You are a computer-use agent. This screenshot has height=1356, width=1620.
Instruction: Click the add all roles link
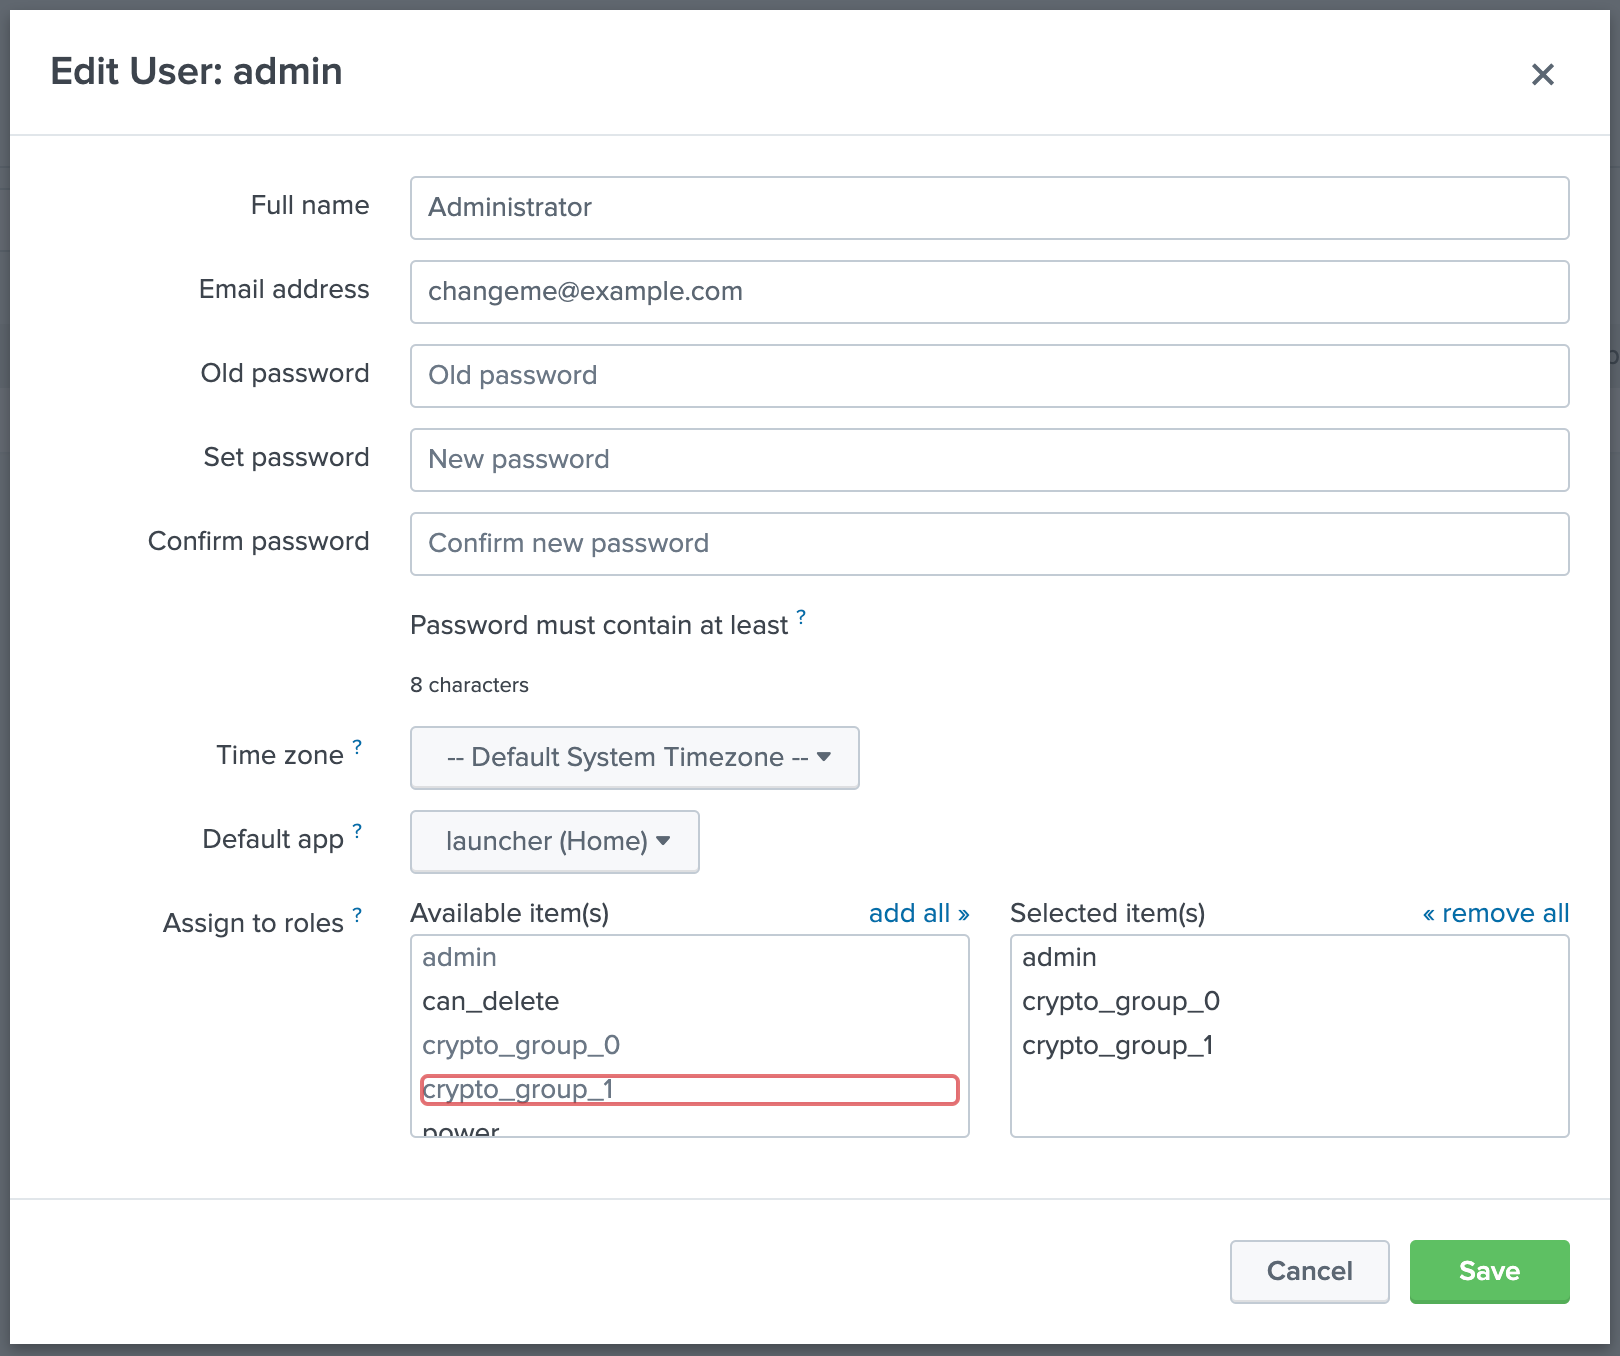pyautogui.click(x=919, y=913)
